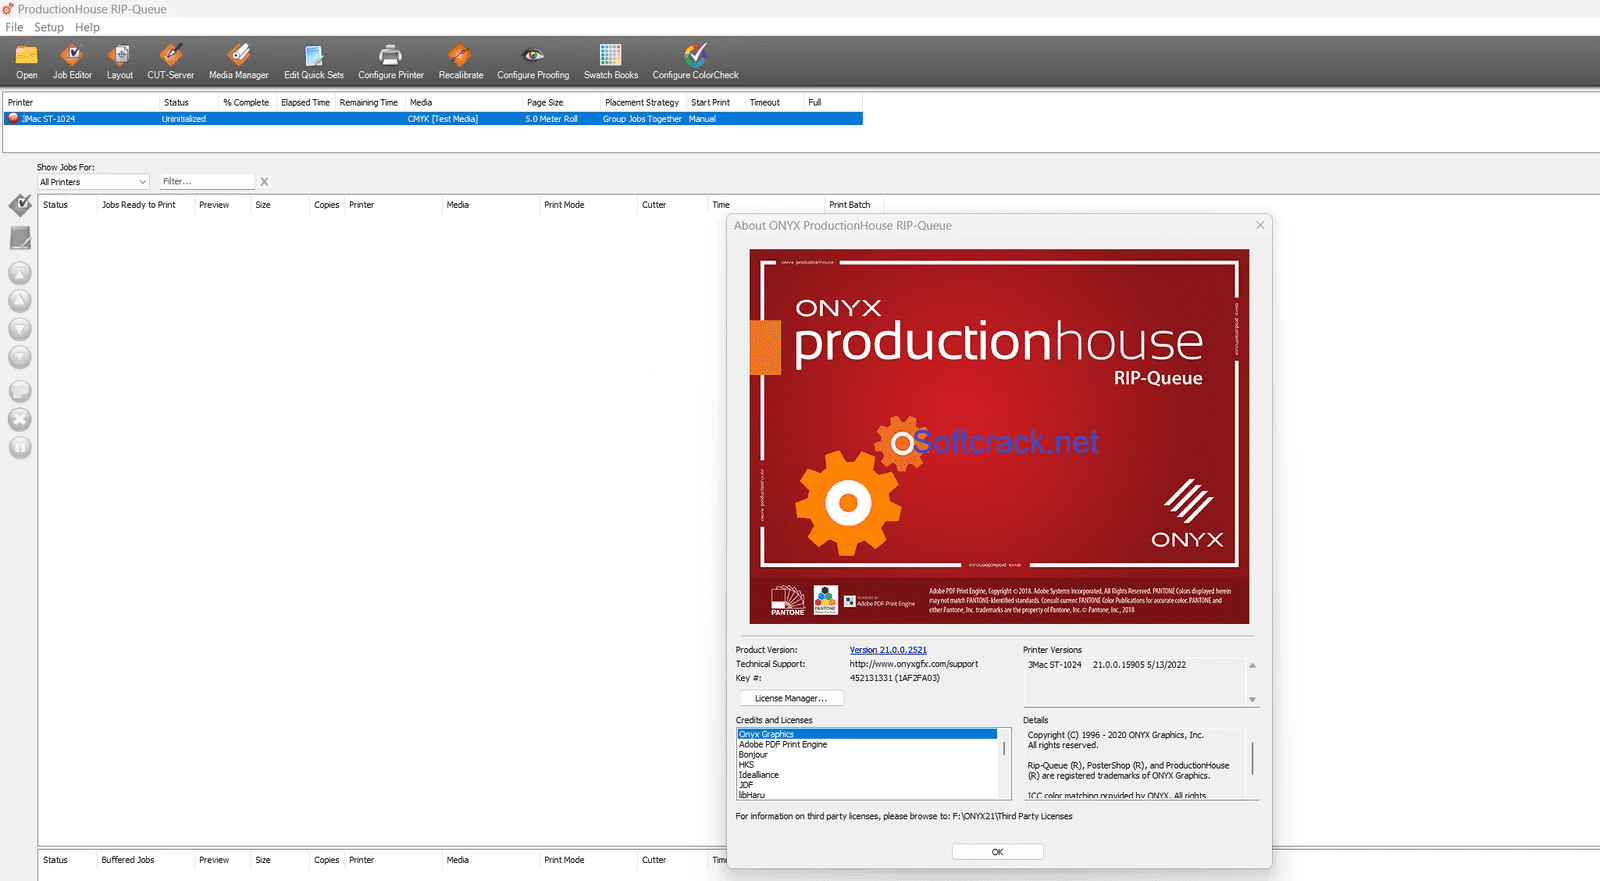Click OK to close the About dialog
This screenshot has width=1600, height=881.
point(997,852)
